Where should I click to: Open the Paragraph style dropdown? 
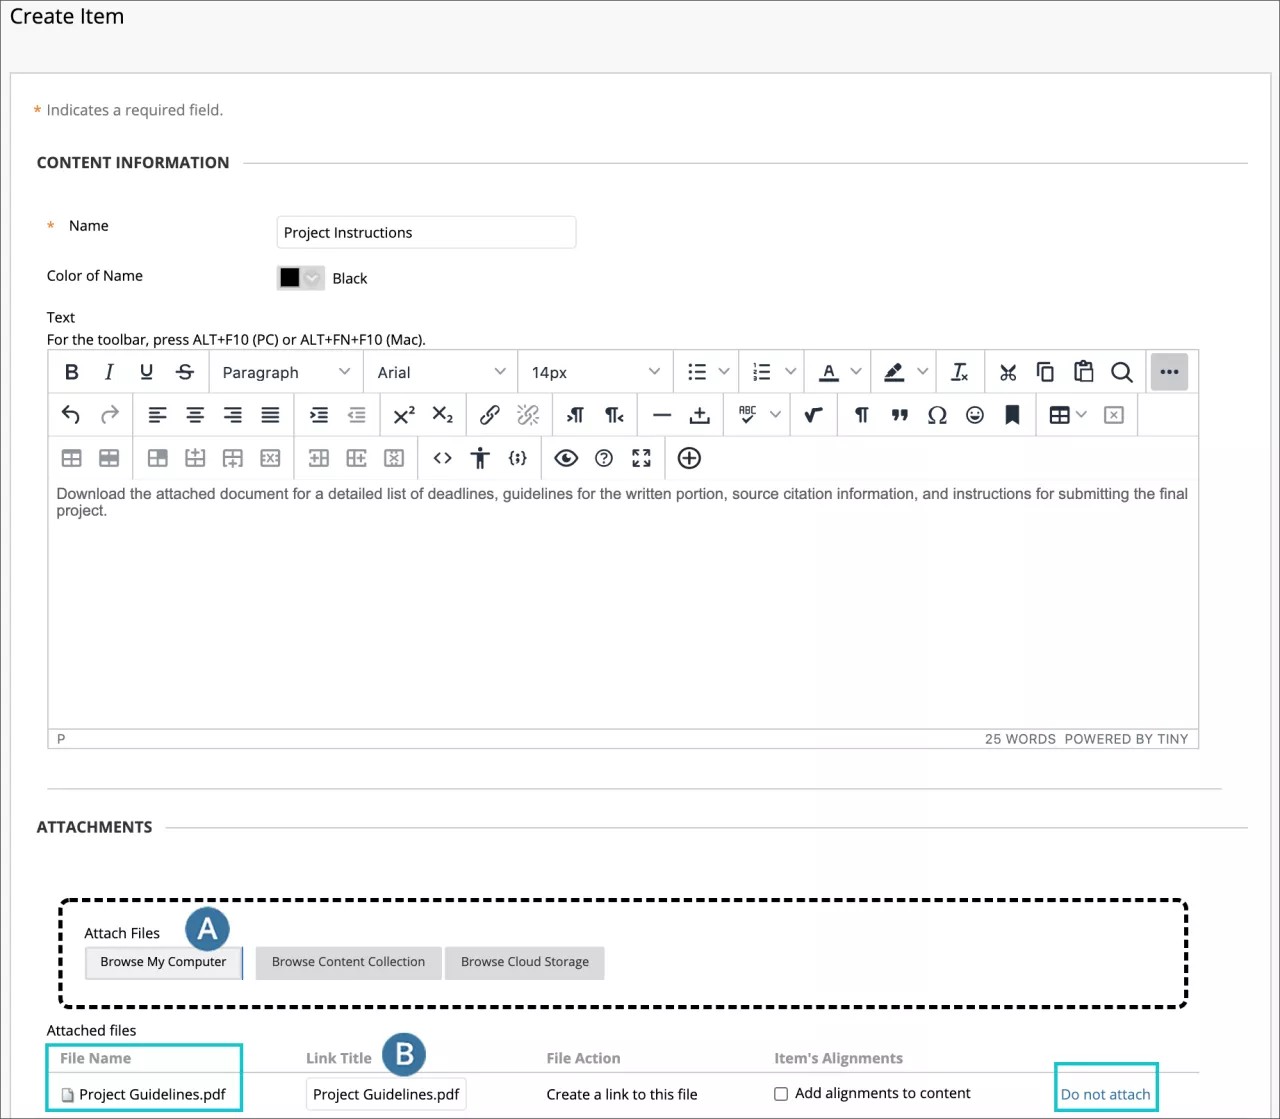[285, 371]
